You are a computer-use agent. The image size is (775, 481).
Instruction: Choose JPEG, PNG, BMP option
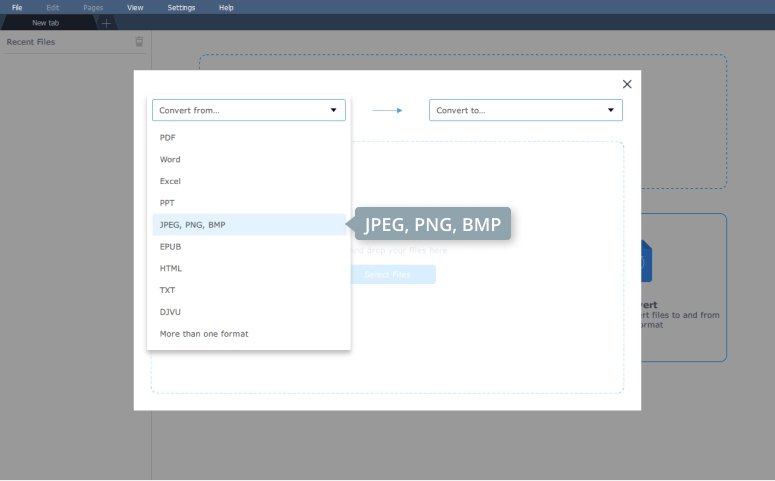(x=249, y=224)
